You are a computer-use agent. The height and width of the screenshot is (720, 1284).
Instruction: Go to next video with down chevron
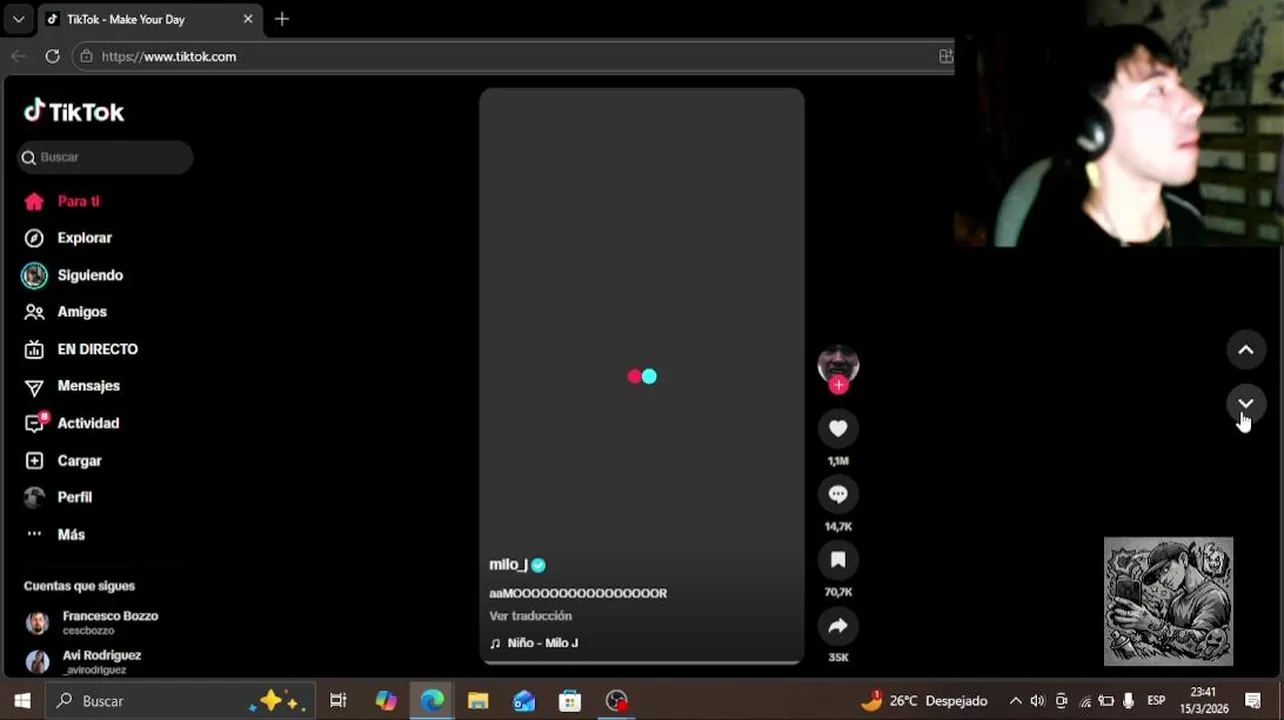[1246, 404]
